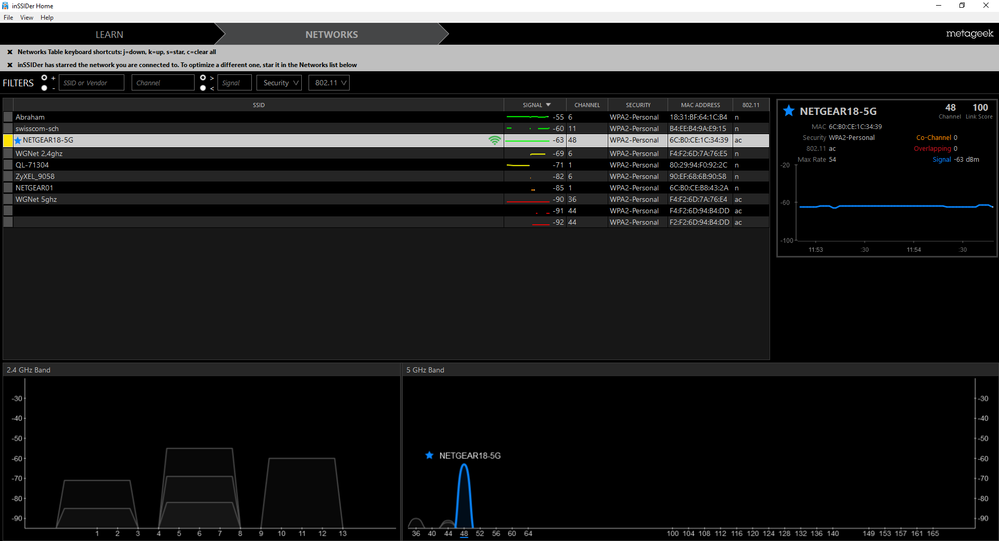Switch to the LEARN tab
The width and height of the screenshot is (999, 541).
click(110, 34)
